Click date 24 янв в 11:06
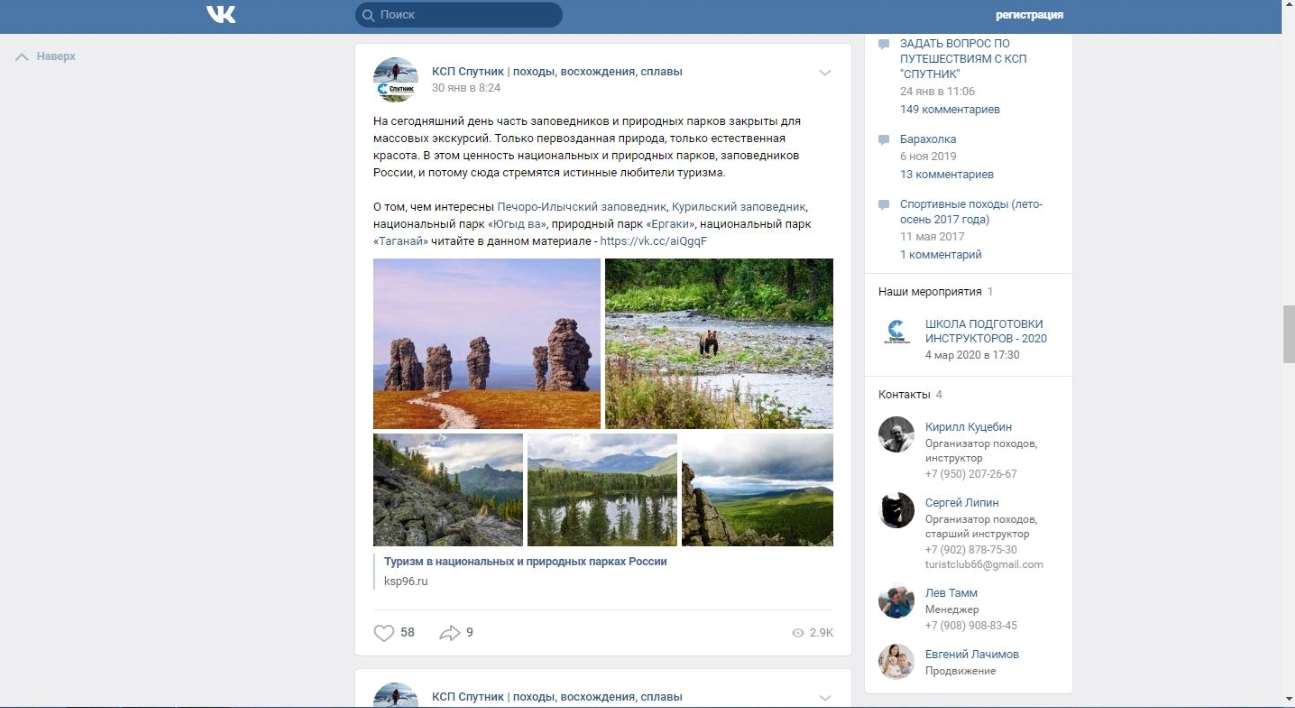This screenshot has height=708, width=1295. click(x=937, y=91)
